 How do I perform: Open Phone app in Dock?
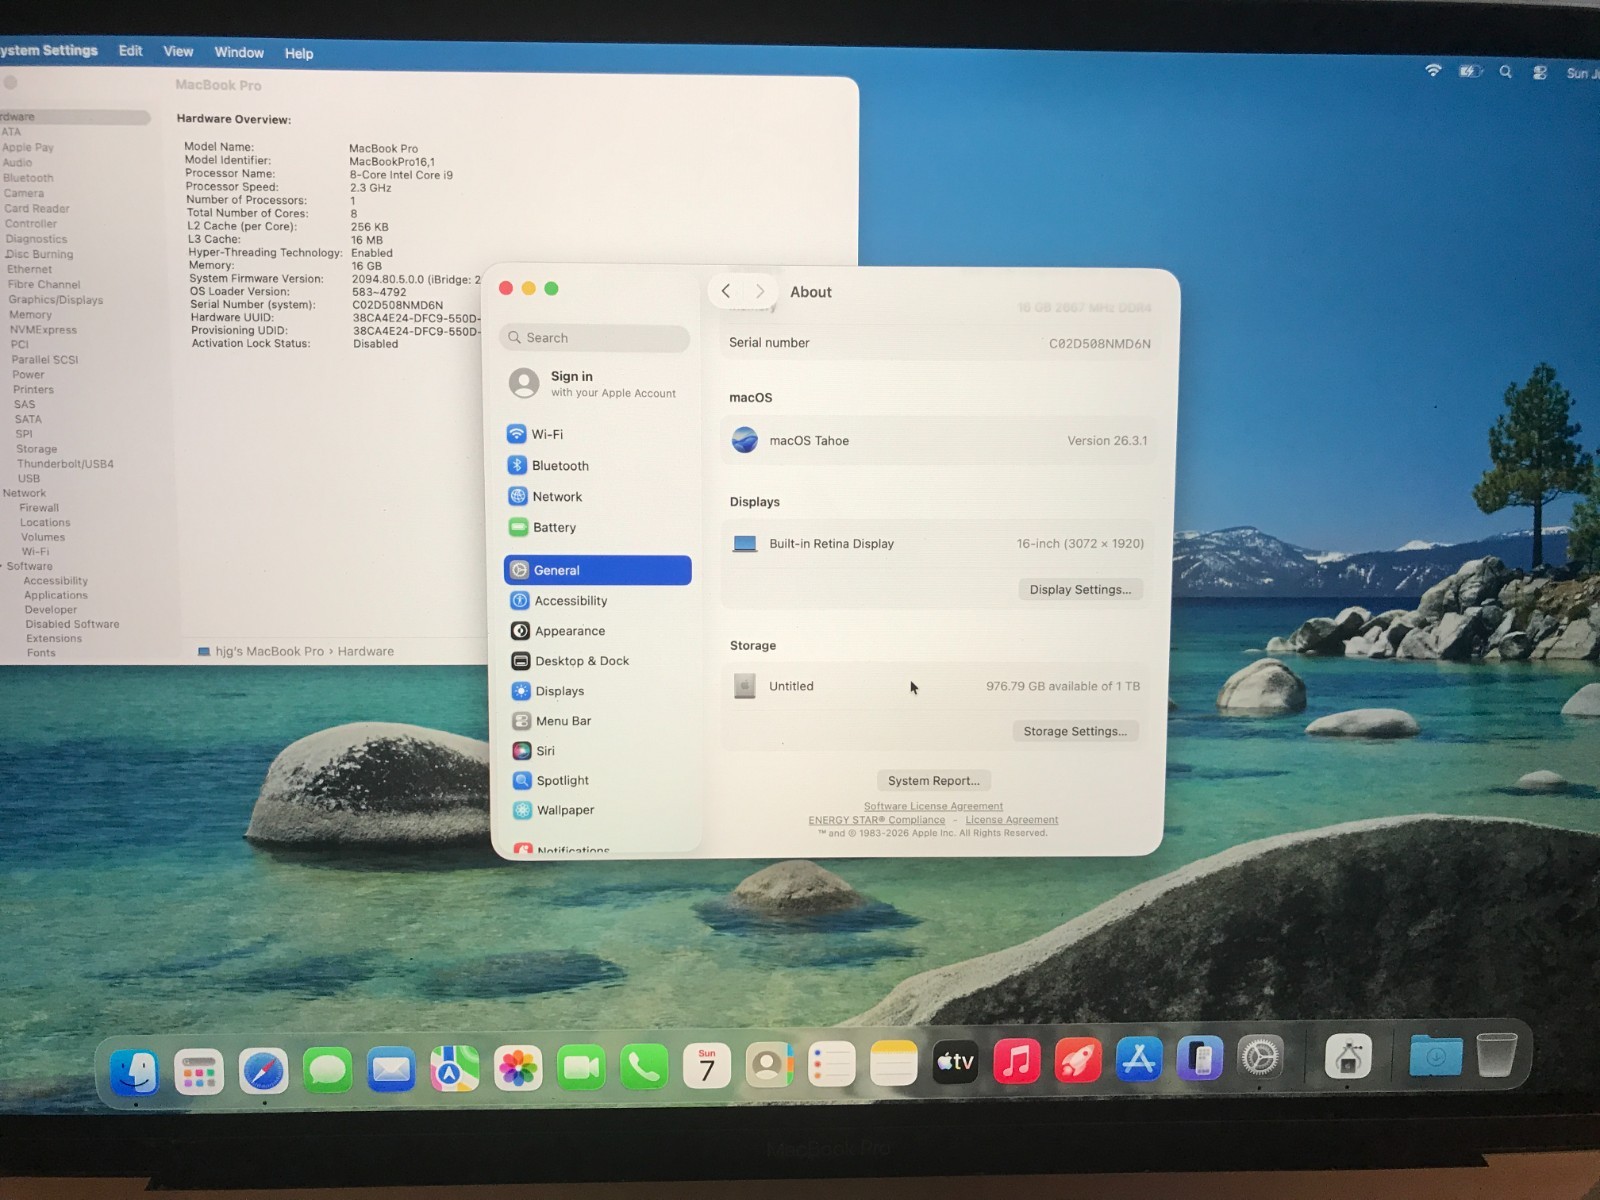click(x=644, y=1068)
